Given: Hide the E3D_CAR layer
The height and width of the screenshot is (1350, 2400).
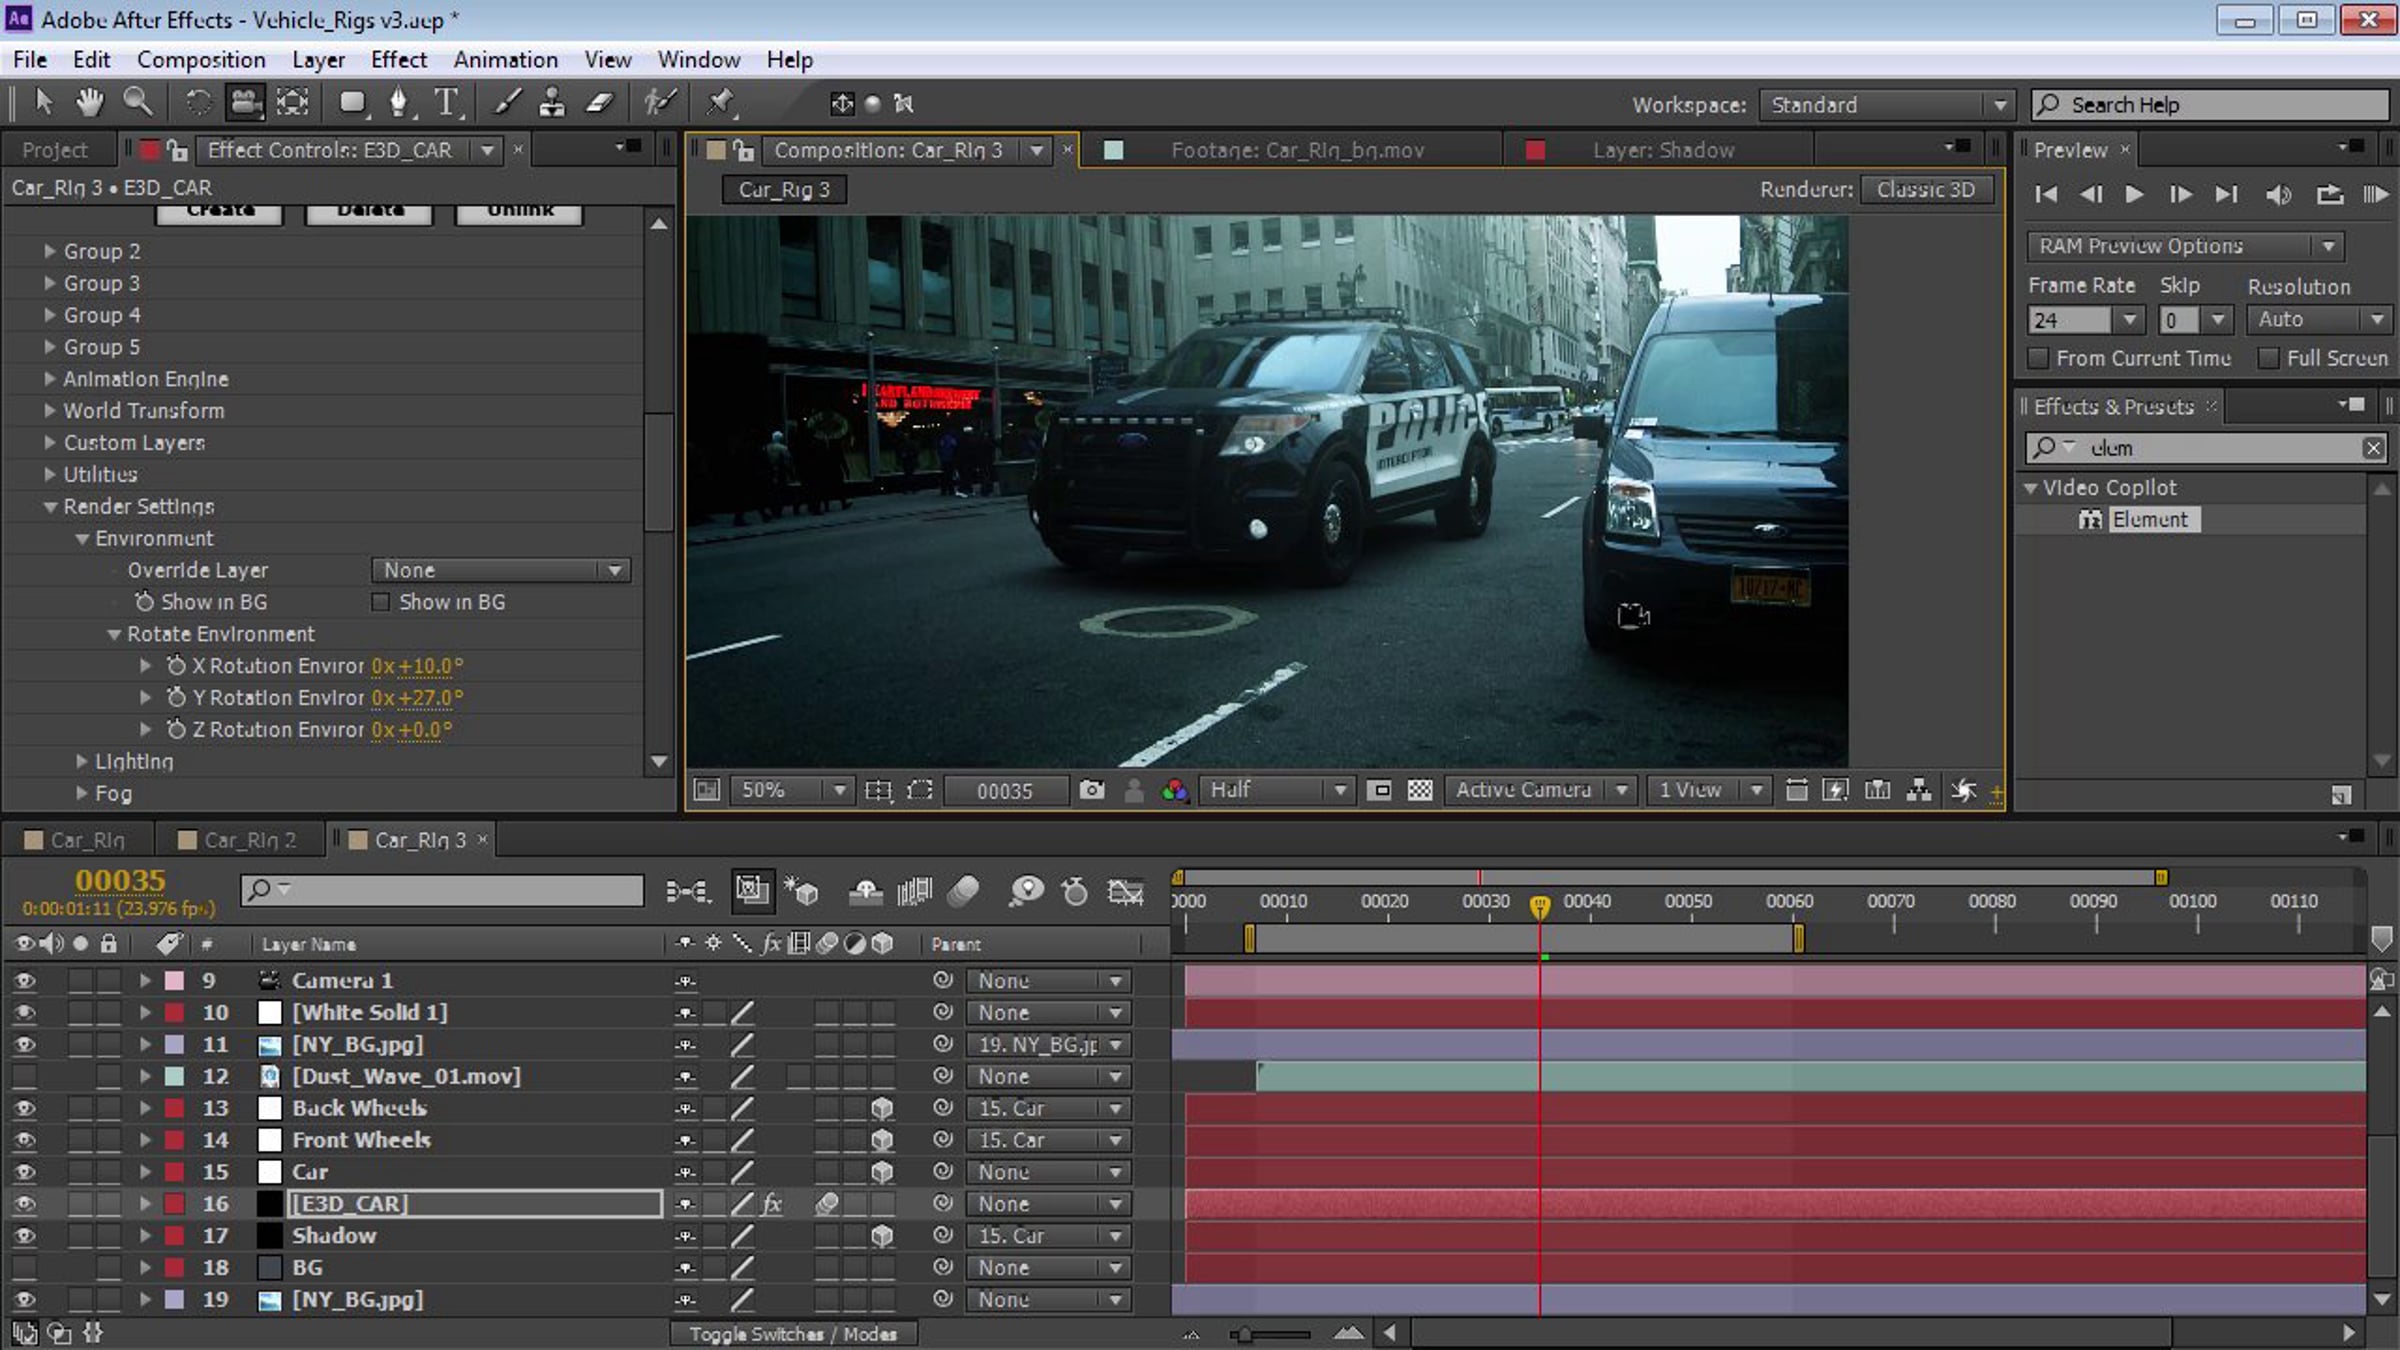Looking at the screenshot, I should (x=24, y=1204).
